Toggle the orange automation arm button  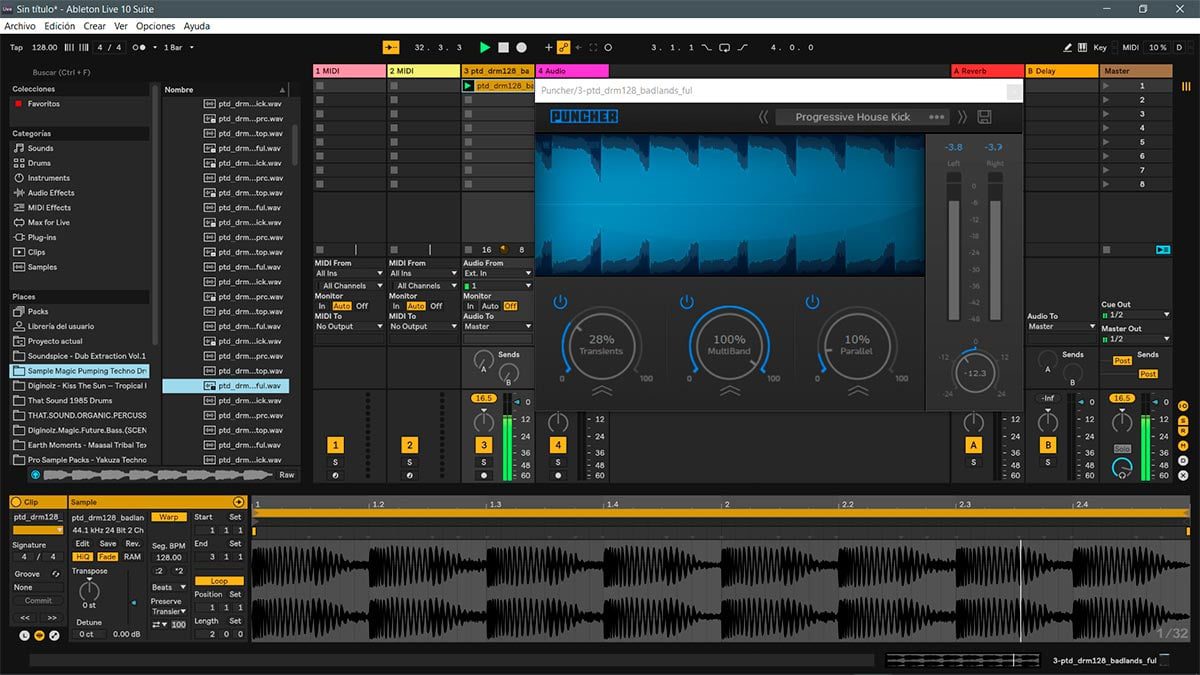564,47
